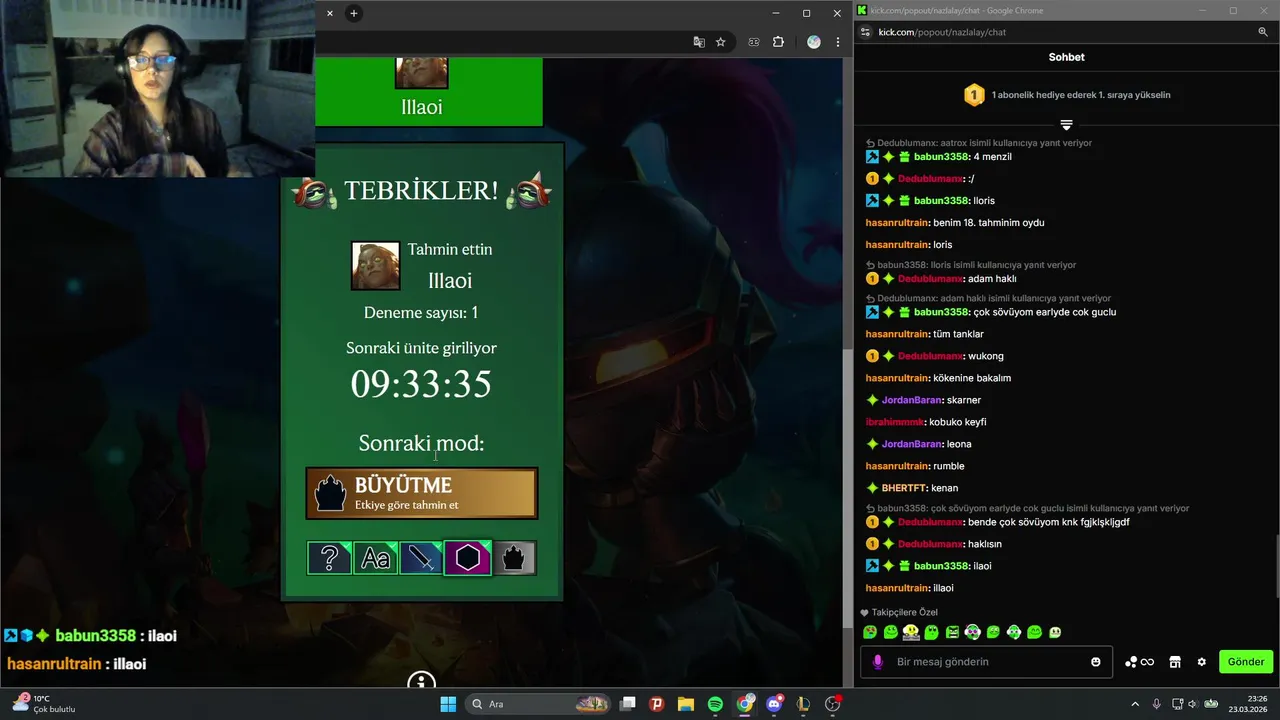Select the Quote mode Aa icon
This screenshot has width=1280, height=720.
pos(375,558)
